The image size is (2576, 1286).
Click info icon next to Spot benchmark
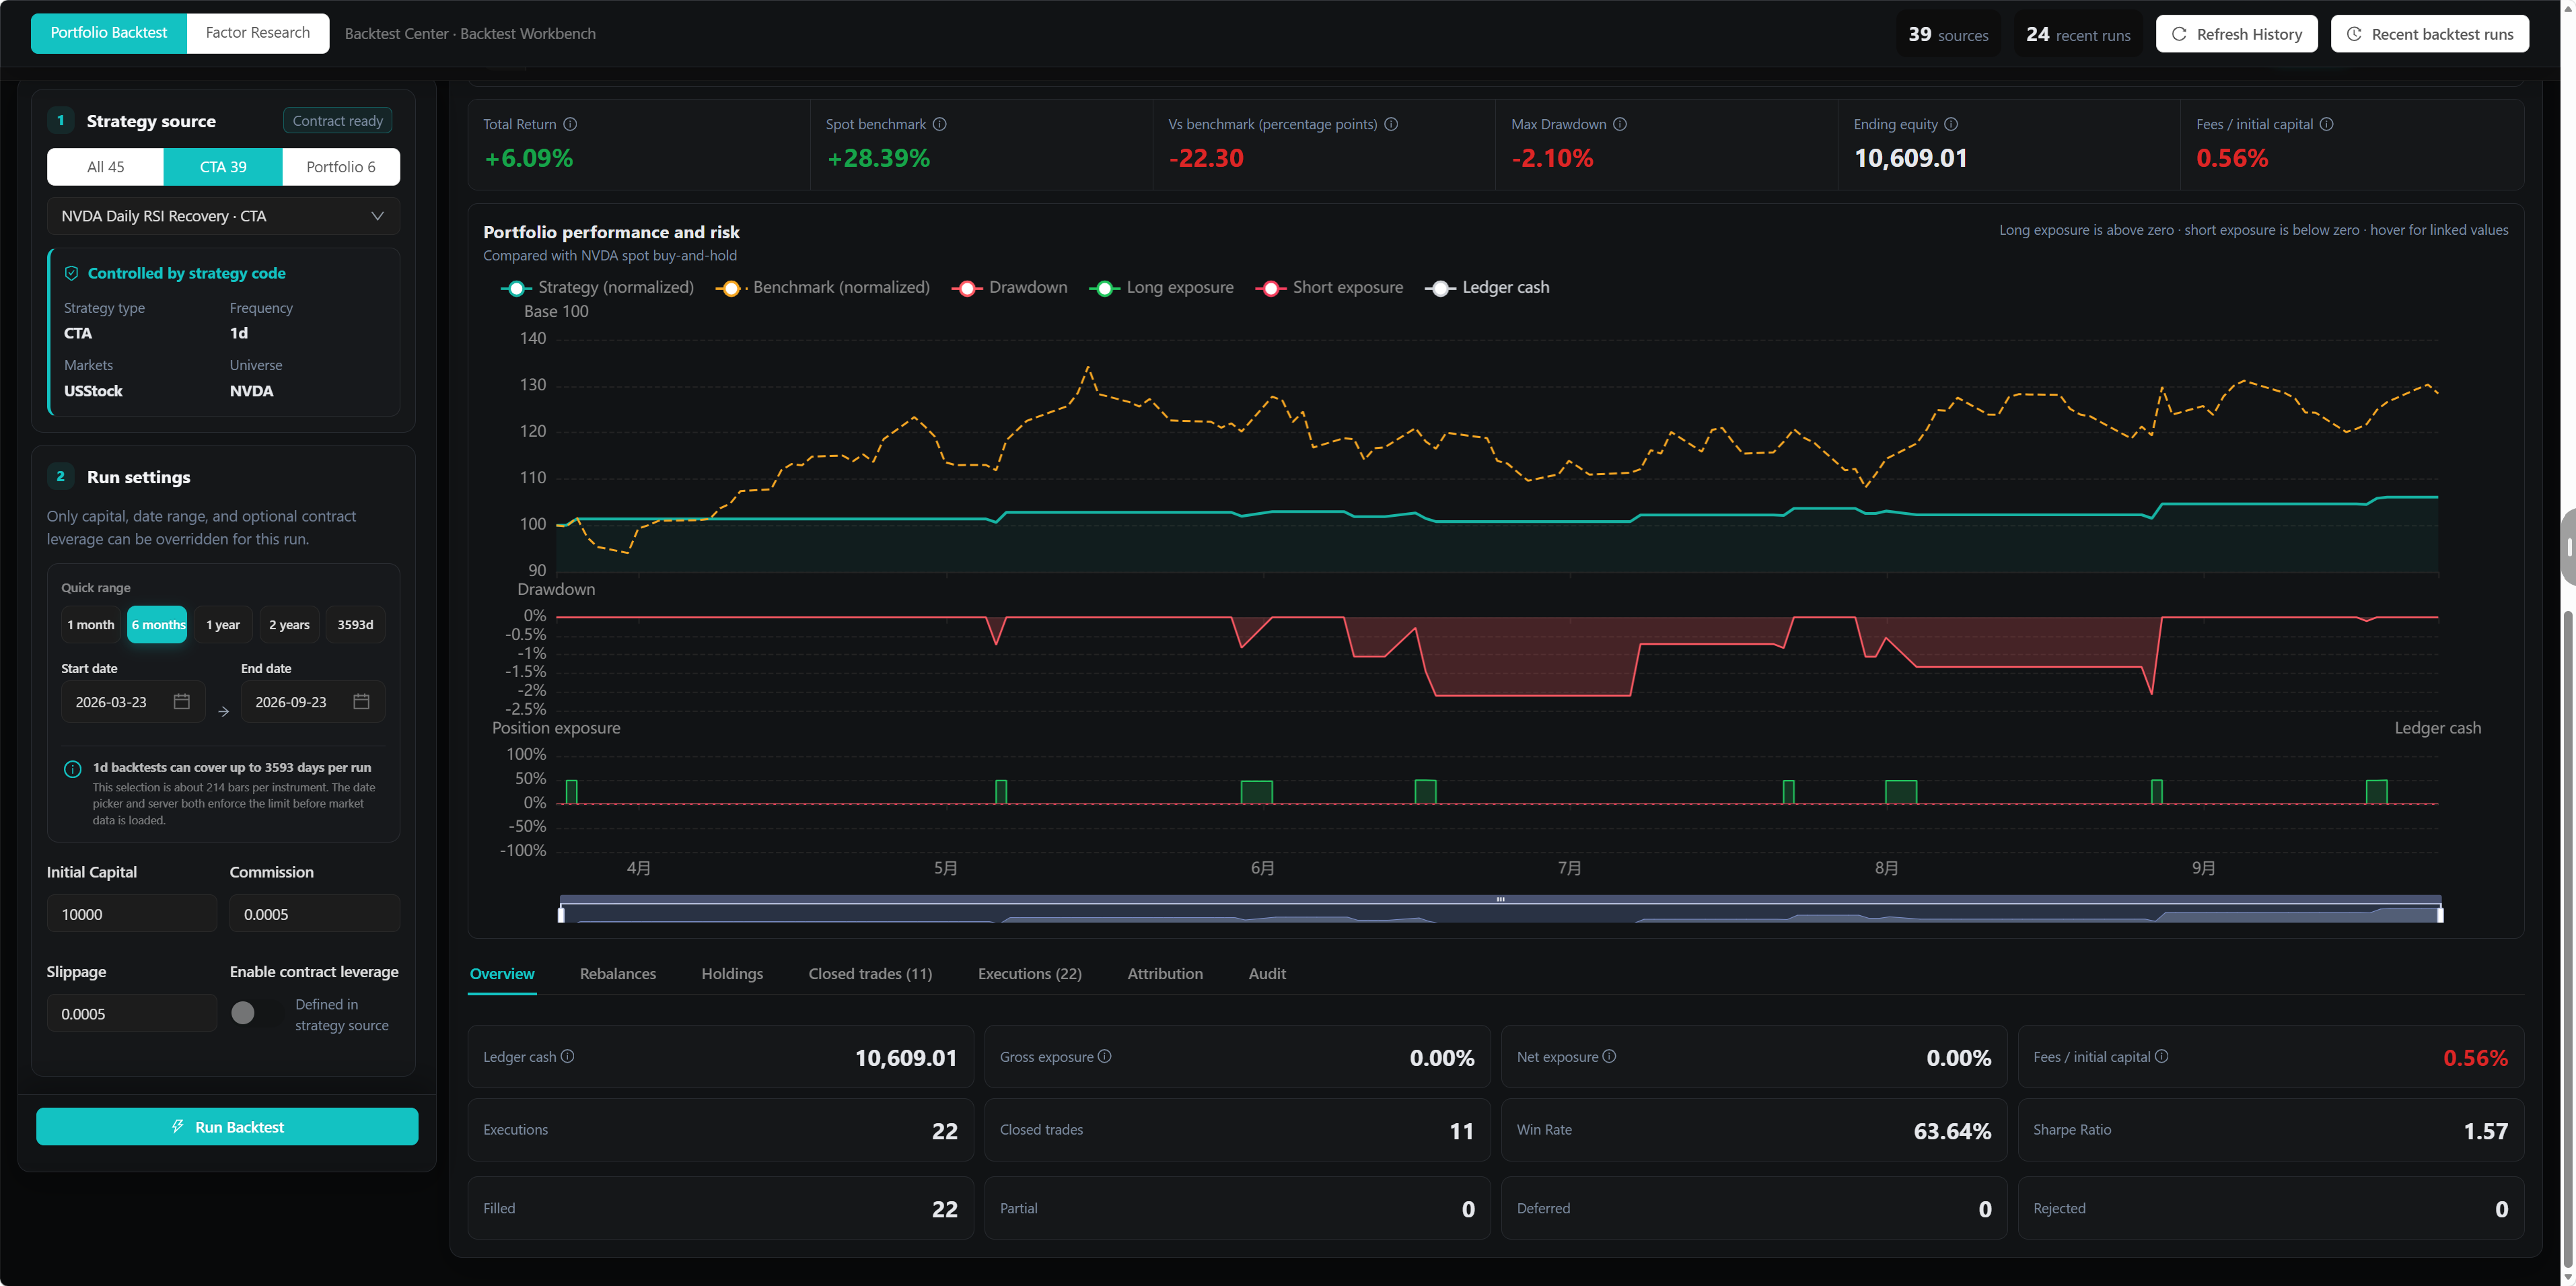940,124
